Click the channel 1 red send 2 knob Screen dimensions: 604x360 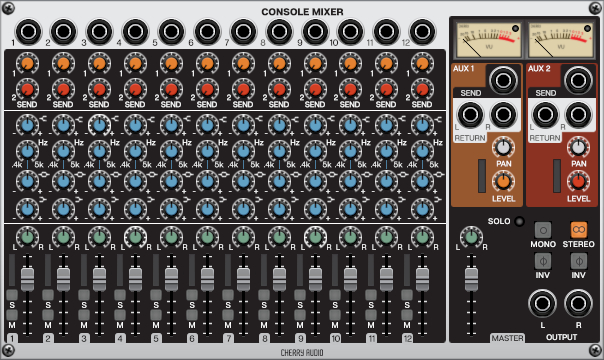(27, 89)
